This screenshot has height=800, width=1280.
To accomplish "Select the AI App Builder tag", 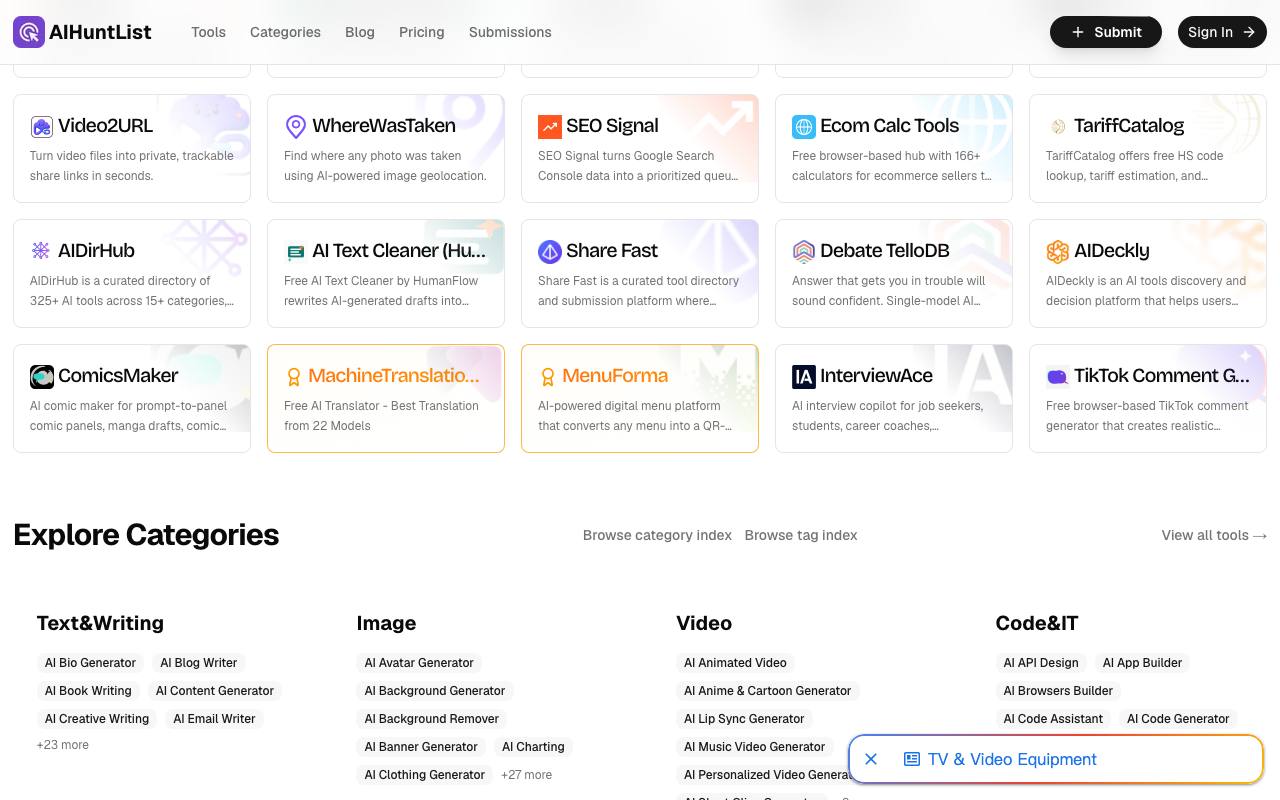I will click(1142, 663).
